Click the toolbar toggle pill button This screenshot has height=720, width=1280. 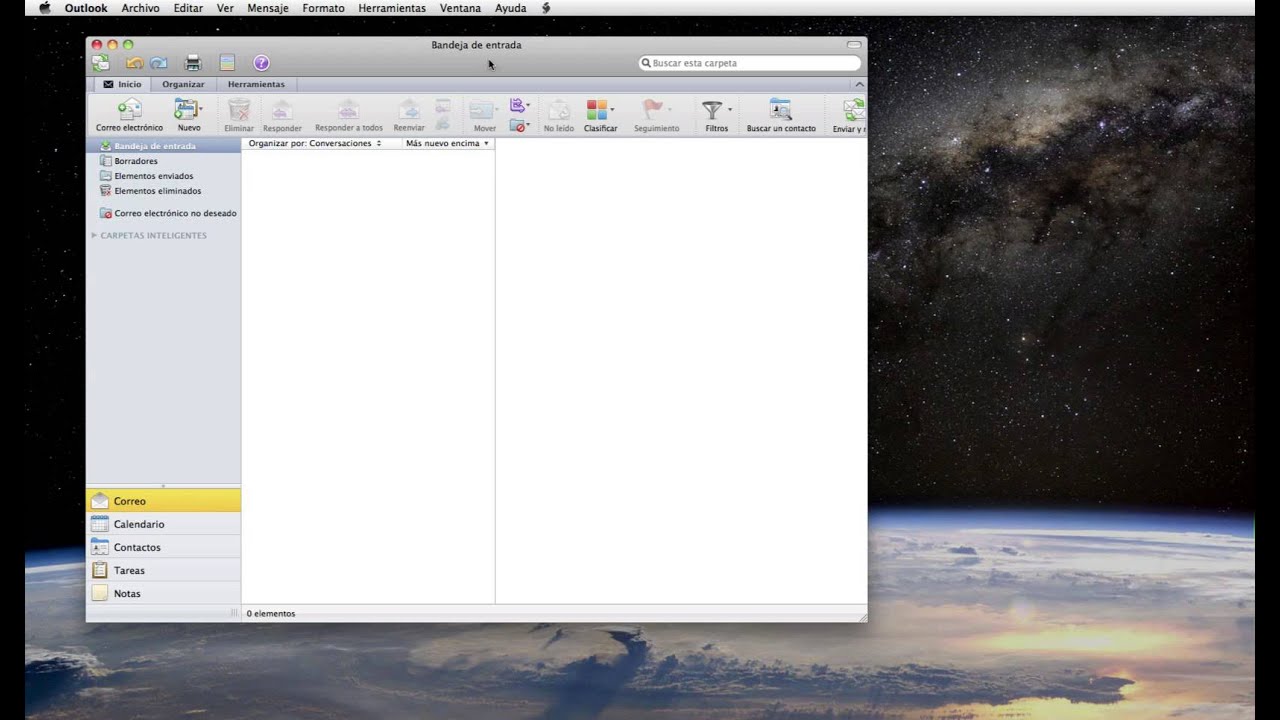pyautogui.click(x=853, y=45)
